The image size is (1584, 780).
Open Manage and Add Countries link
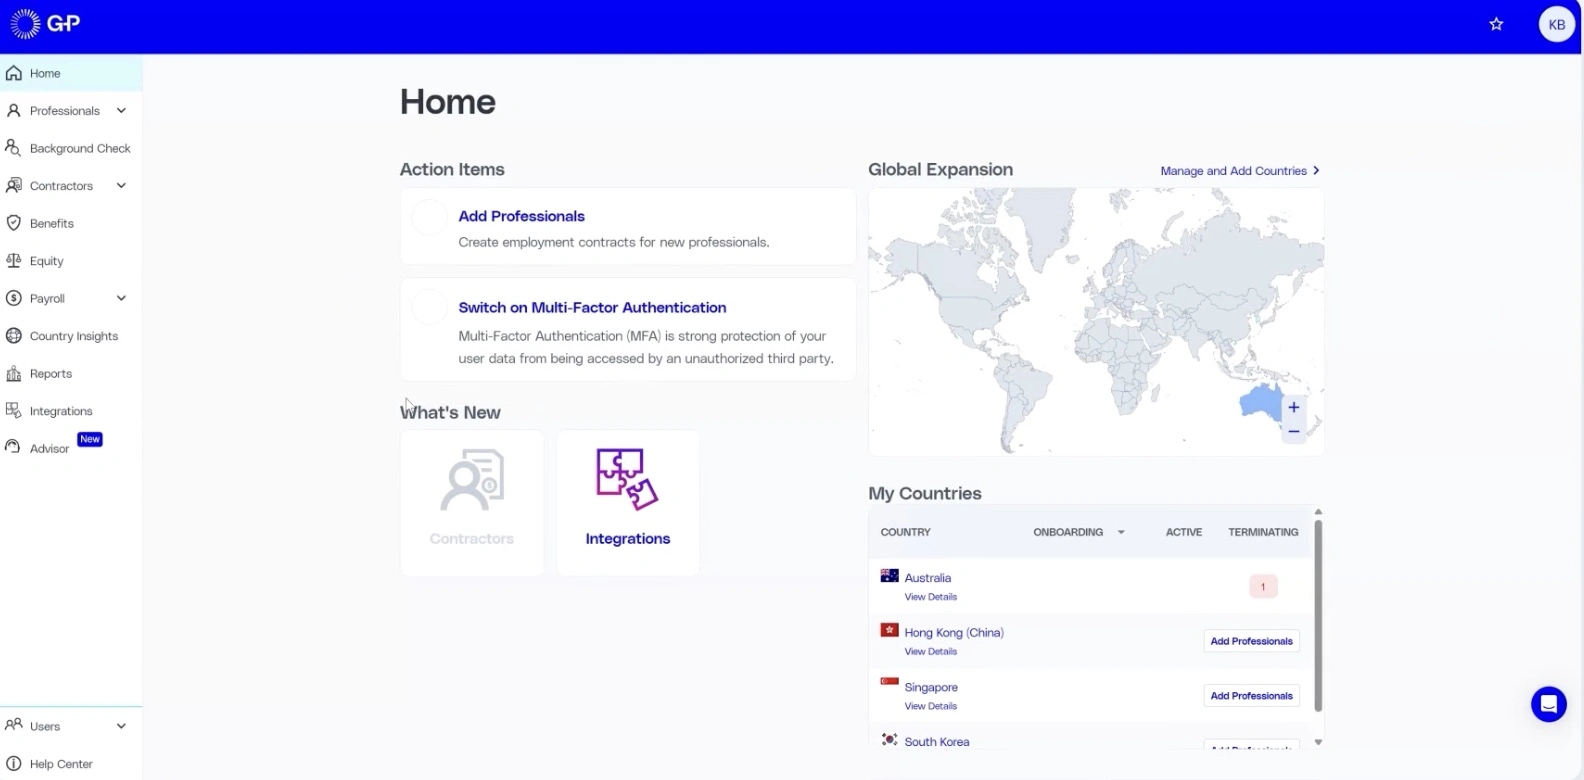pyautogui.click(x=1239, y=171)
